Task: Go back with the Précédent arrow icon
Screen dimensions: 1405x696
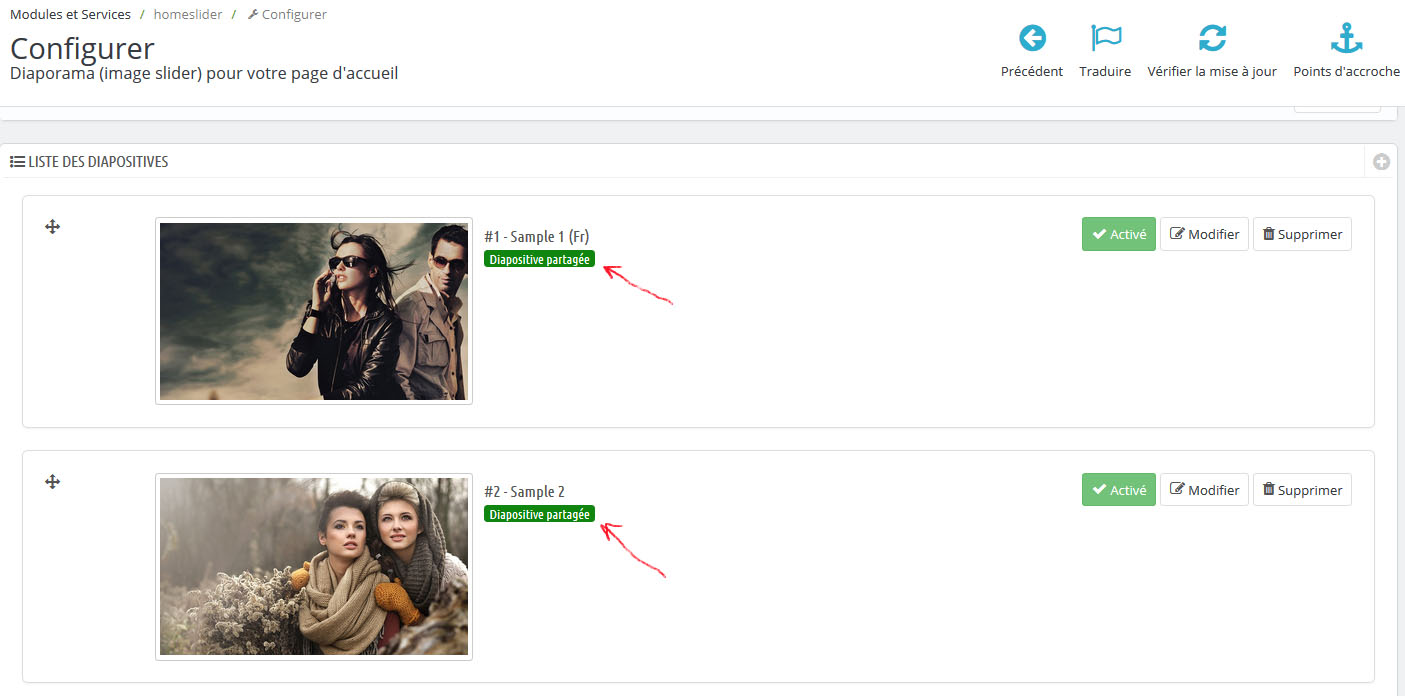Action: (x=1032, y=39)
